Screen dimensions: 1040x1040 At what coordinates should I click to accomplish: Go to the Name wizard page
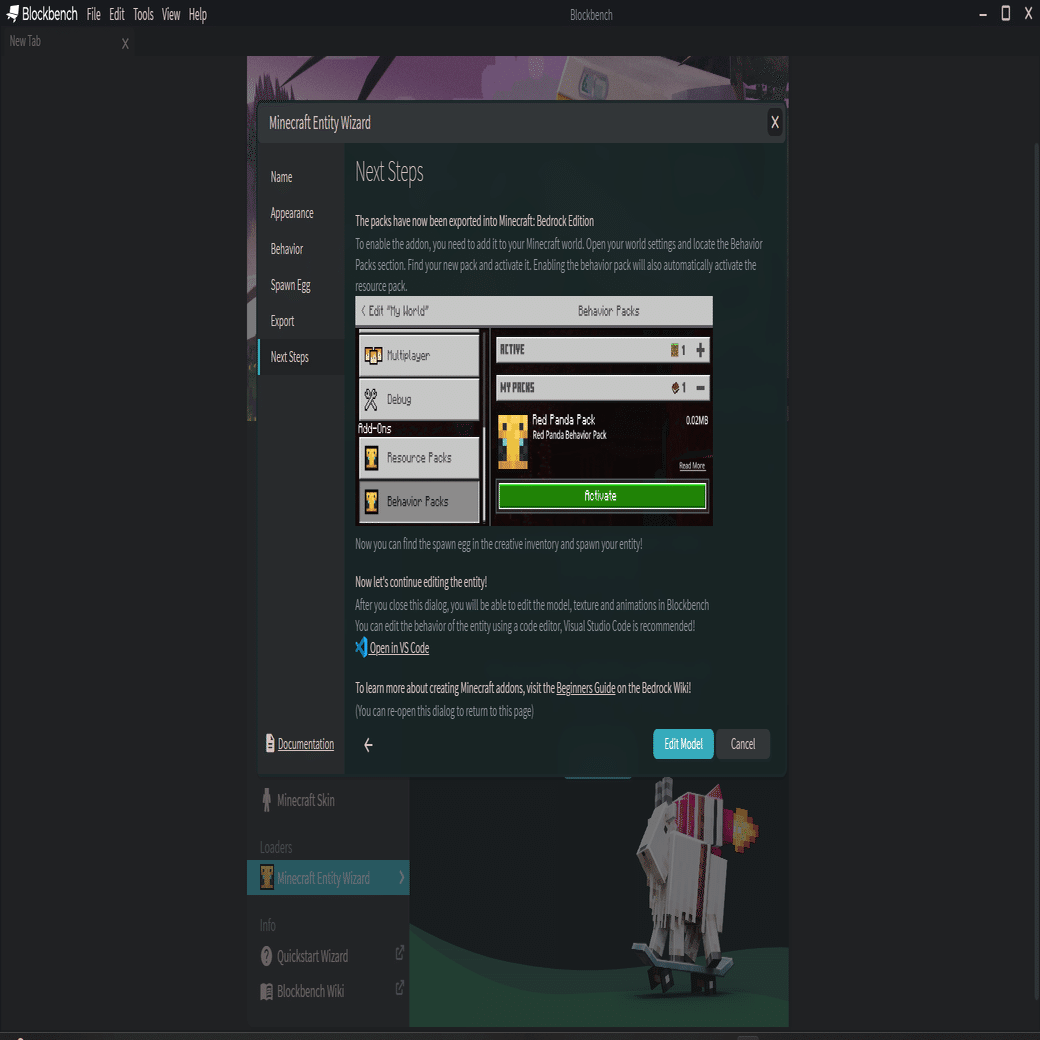click(301, 177)
